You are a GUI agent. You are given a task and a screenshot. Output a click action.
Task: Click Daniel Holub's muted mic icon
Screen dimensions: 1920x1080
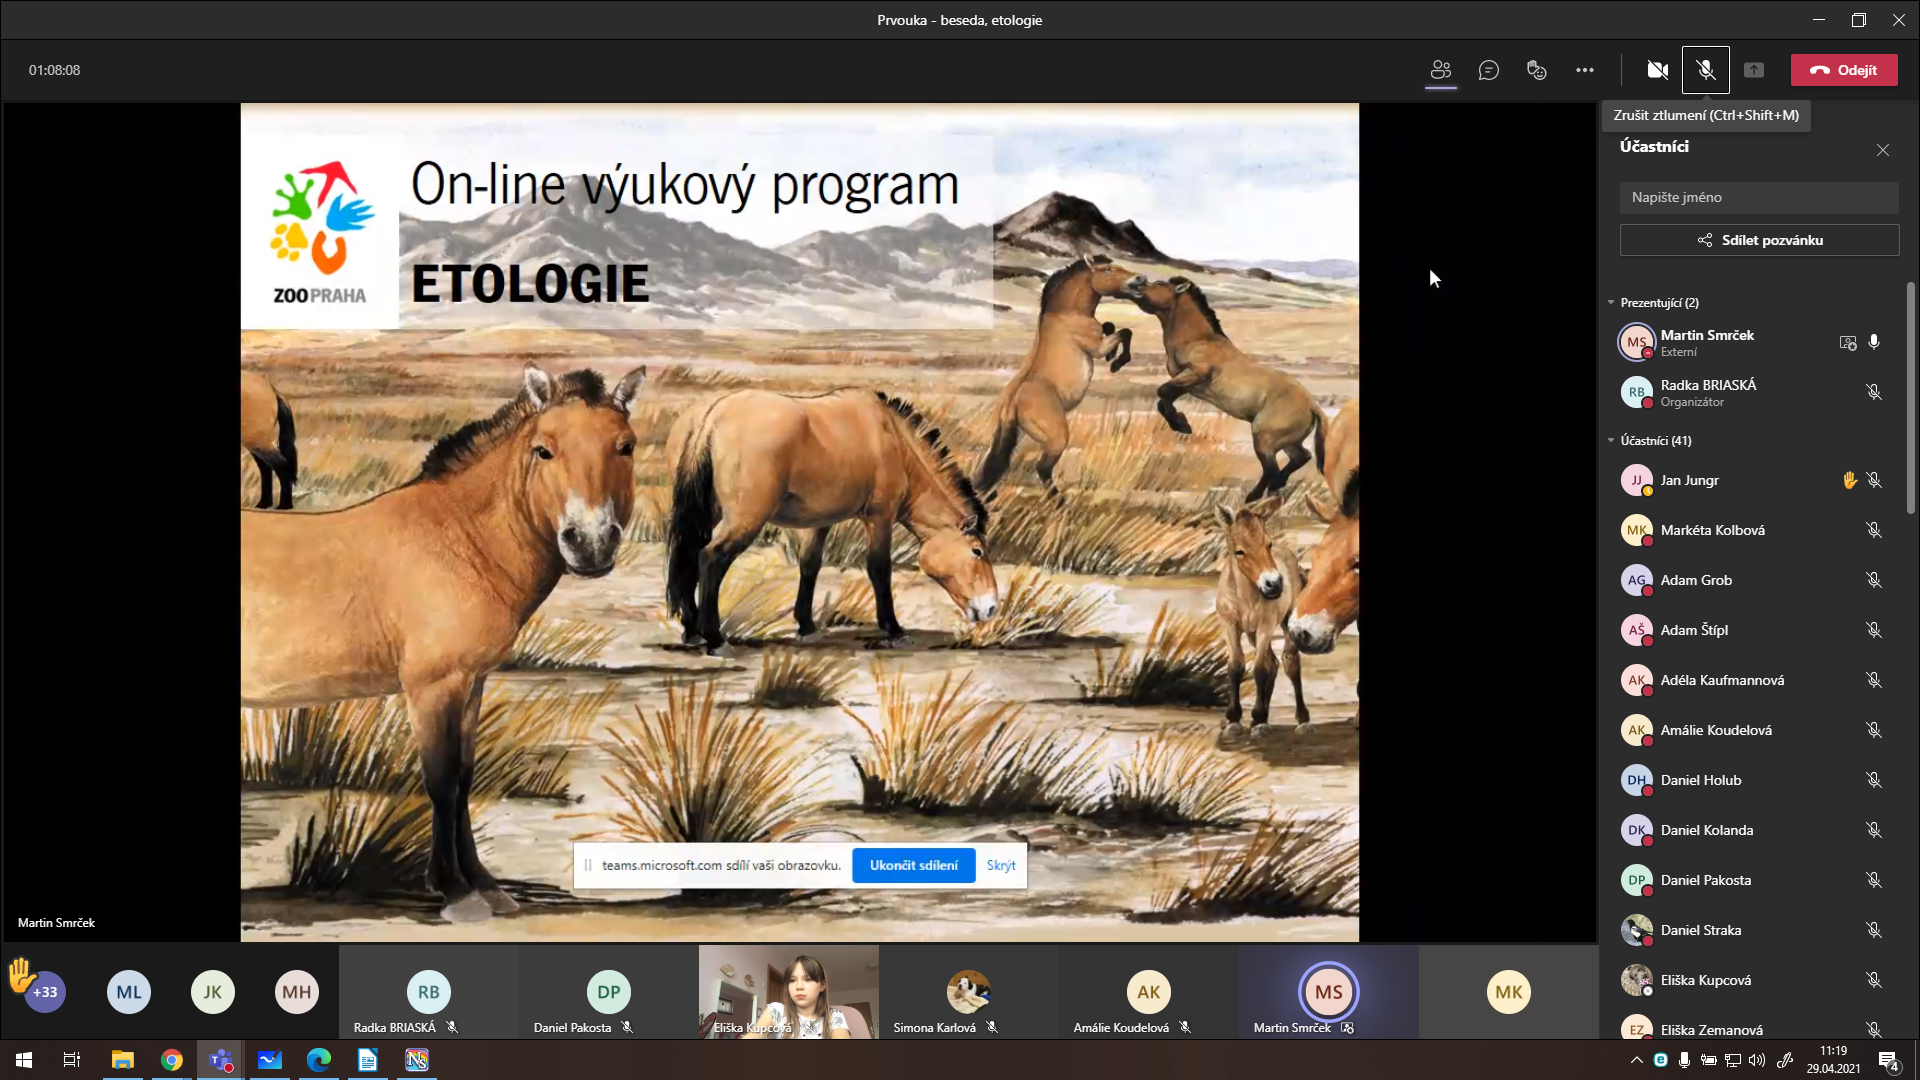click(1874, 780)
